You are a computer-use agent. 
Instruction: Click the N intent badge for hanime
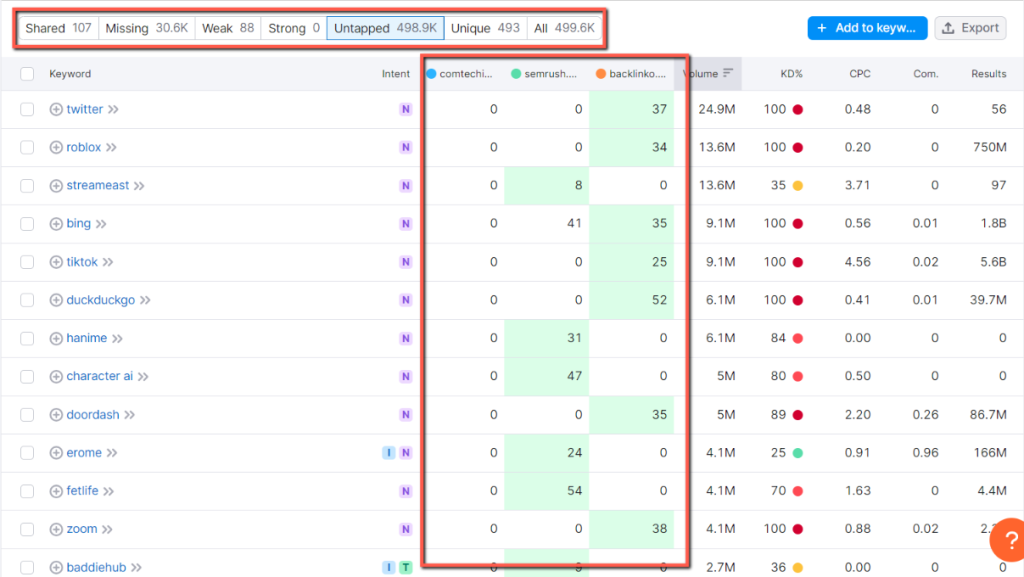coord(406,337)
